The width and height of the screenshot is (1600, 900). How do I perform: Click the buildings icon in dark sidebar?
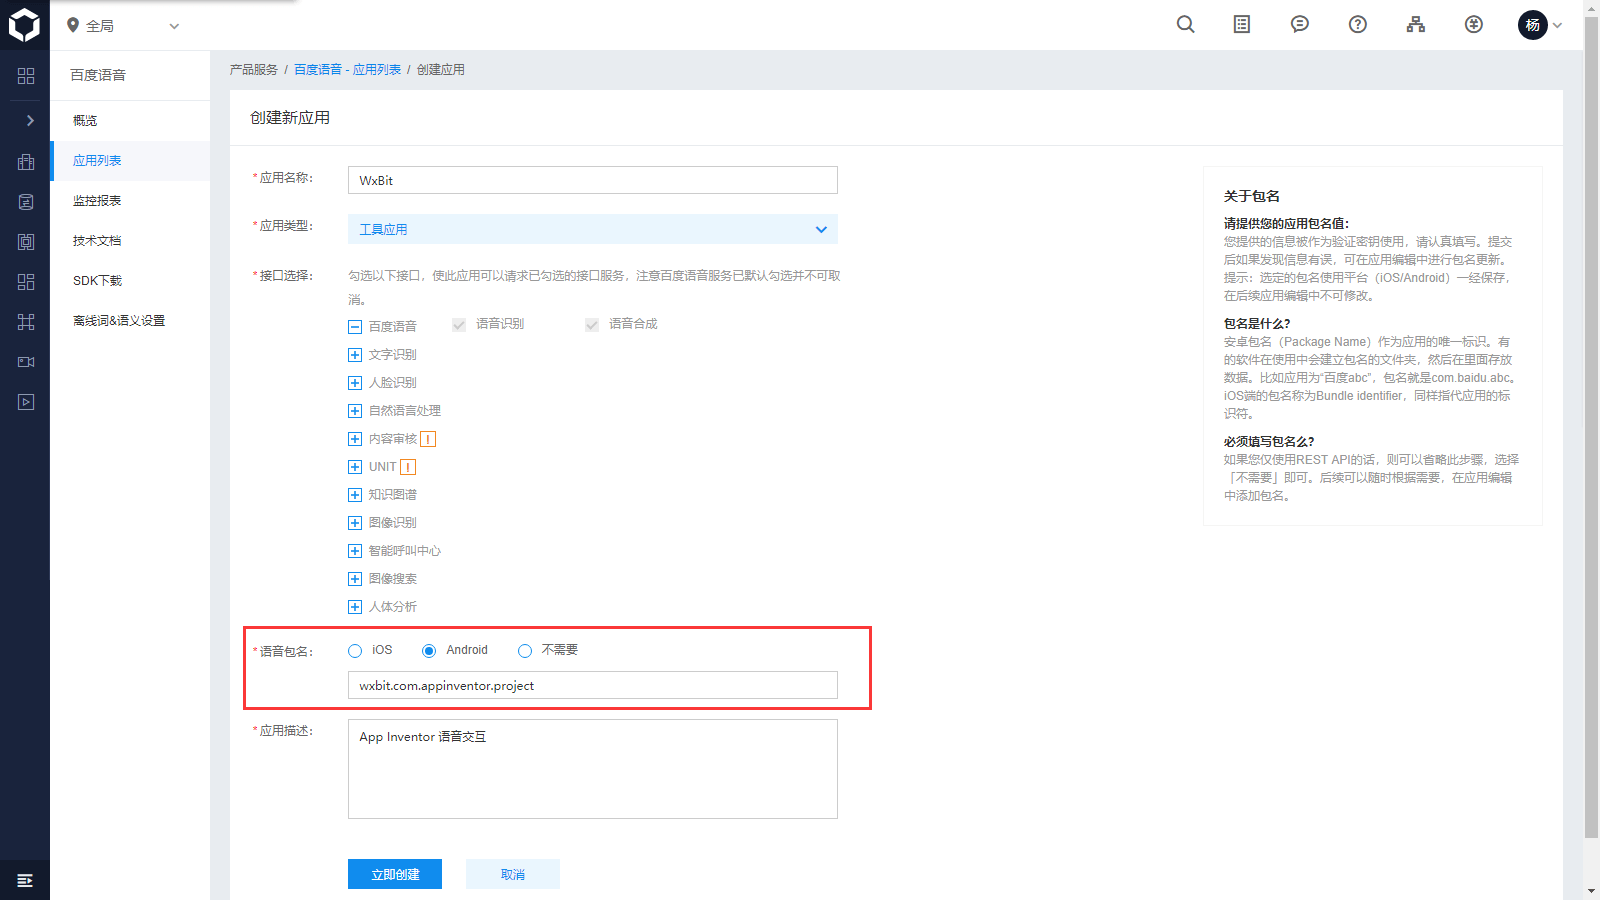[x=26, y=161]
